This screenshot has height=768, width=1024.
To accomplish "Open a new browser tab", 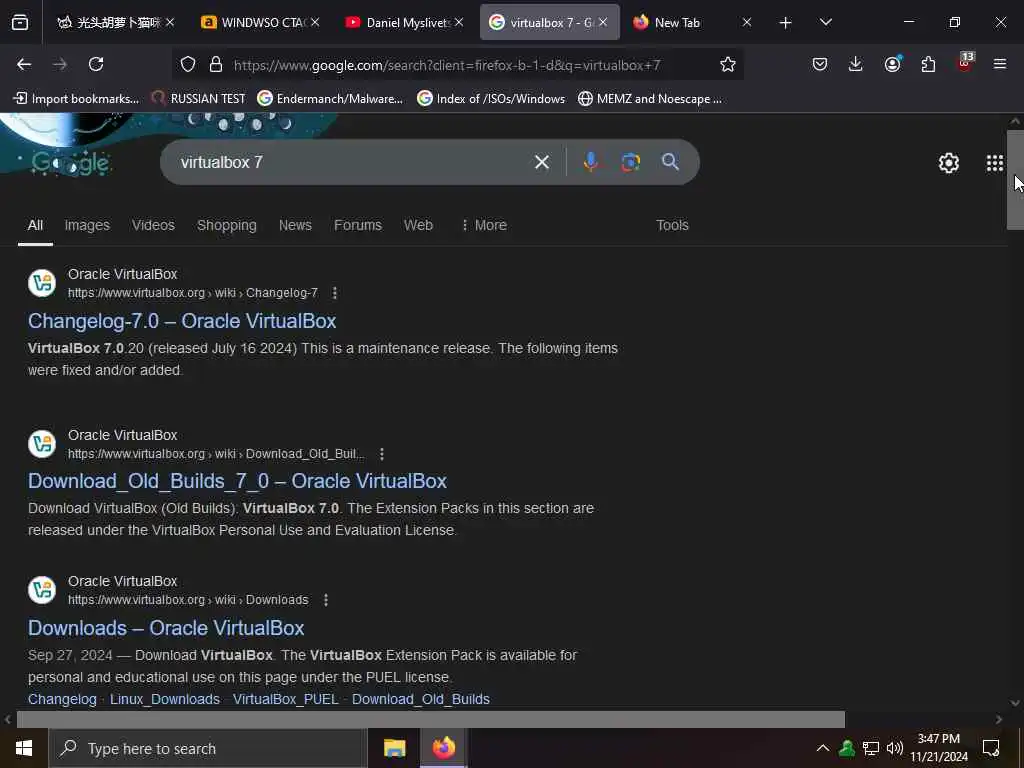I will (x=785, y=23).
